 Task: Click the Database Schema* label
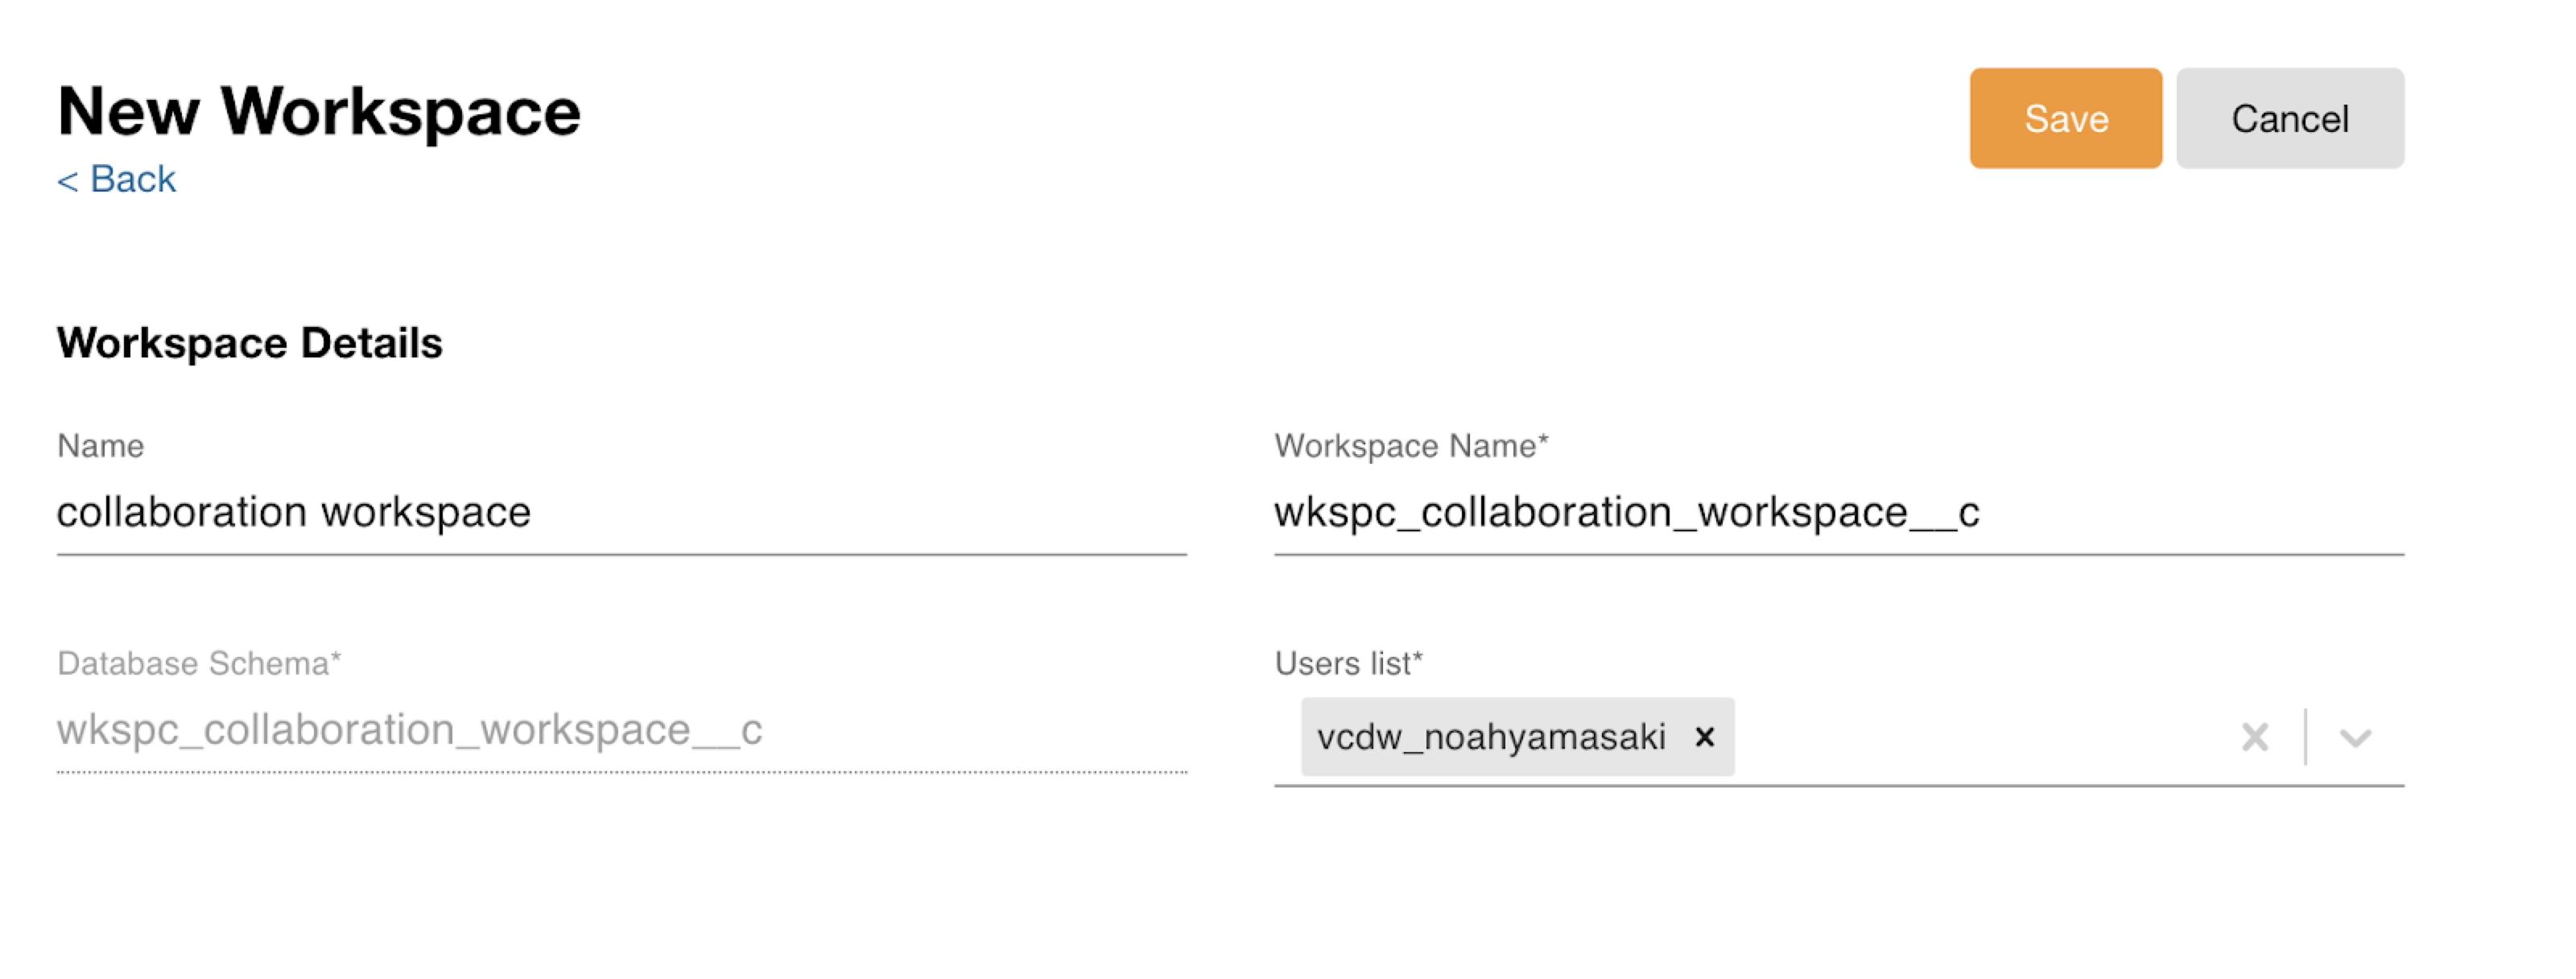198,663
